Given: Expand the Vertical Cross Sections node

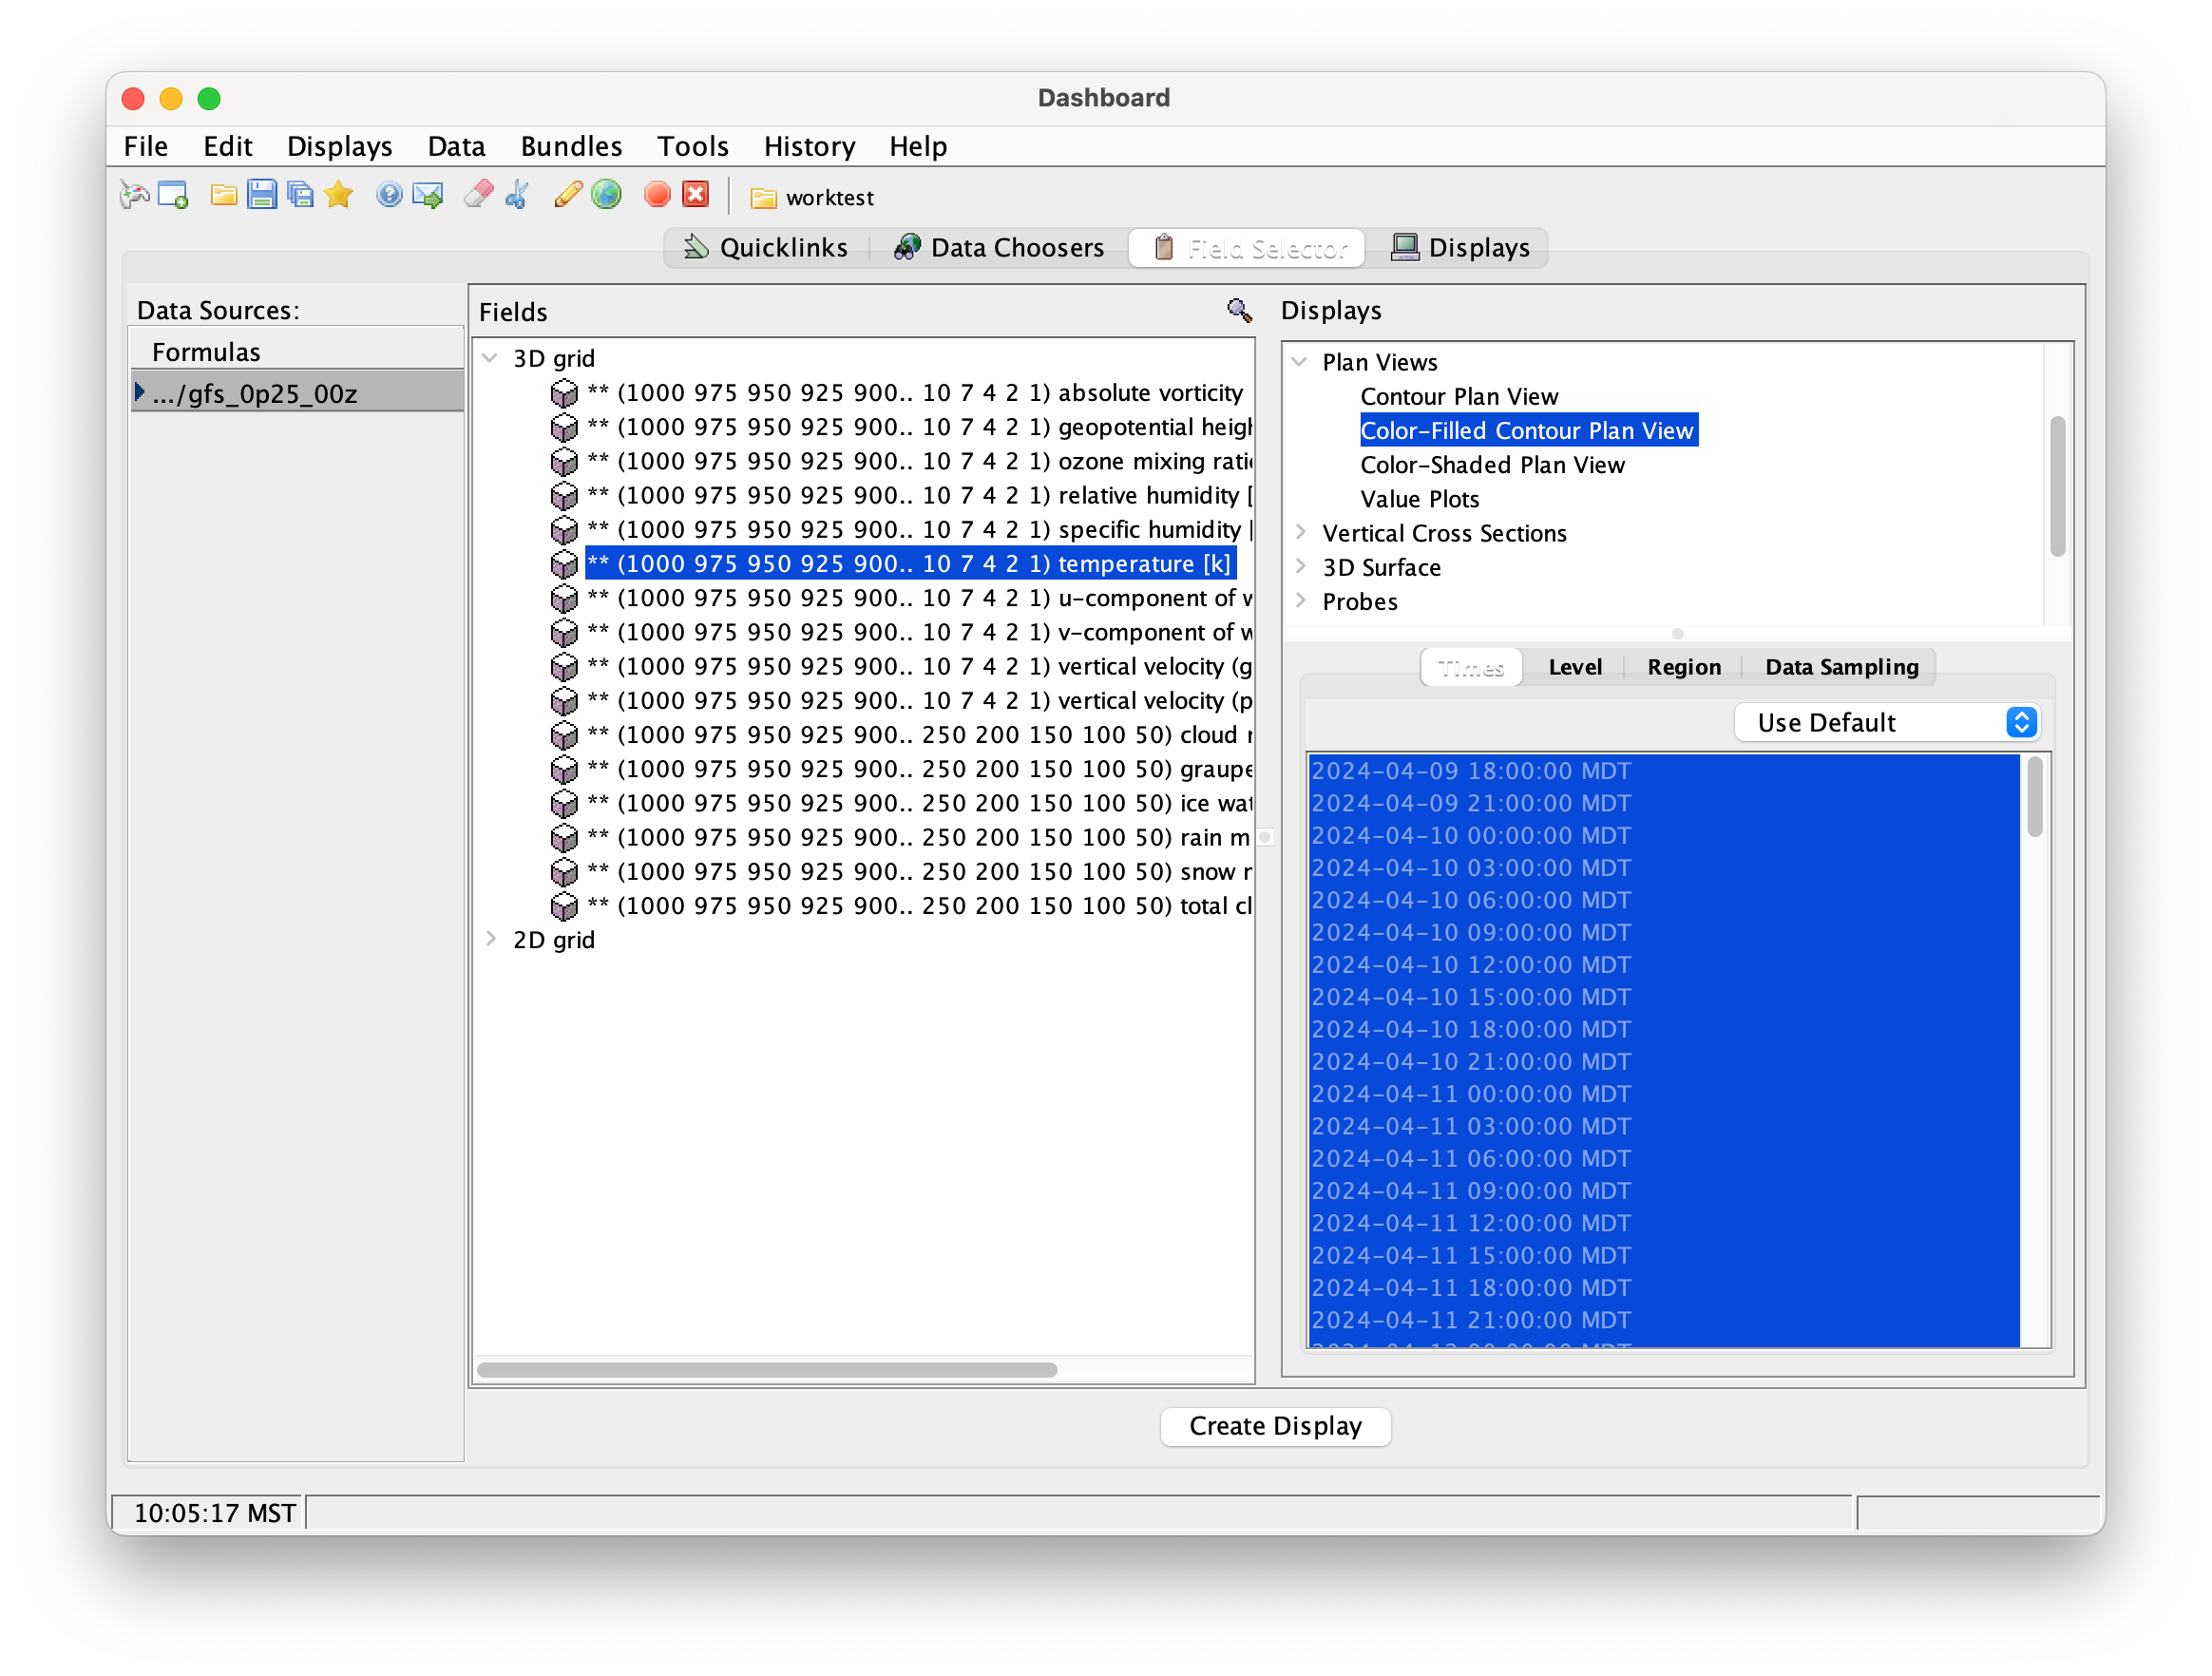Looking at the screenshot, I should pyautogui.click(x=1300, y=532).
